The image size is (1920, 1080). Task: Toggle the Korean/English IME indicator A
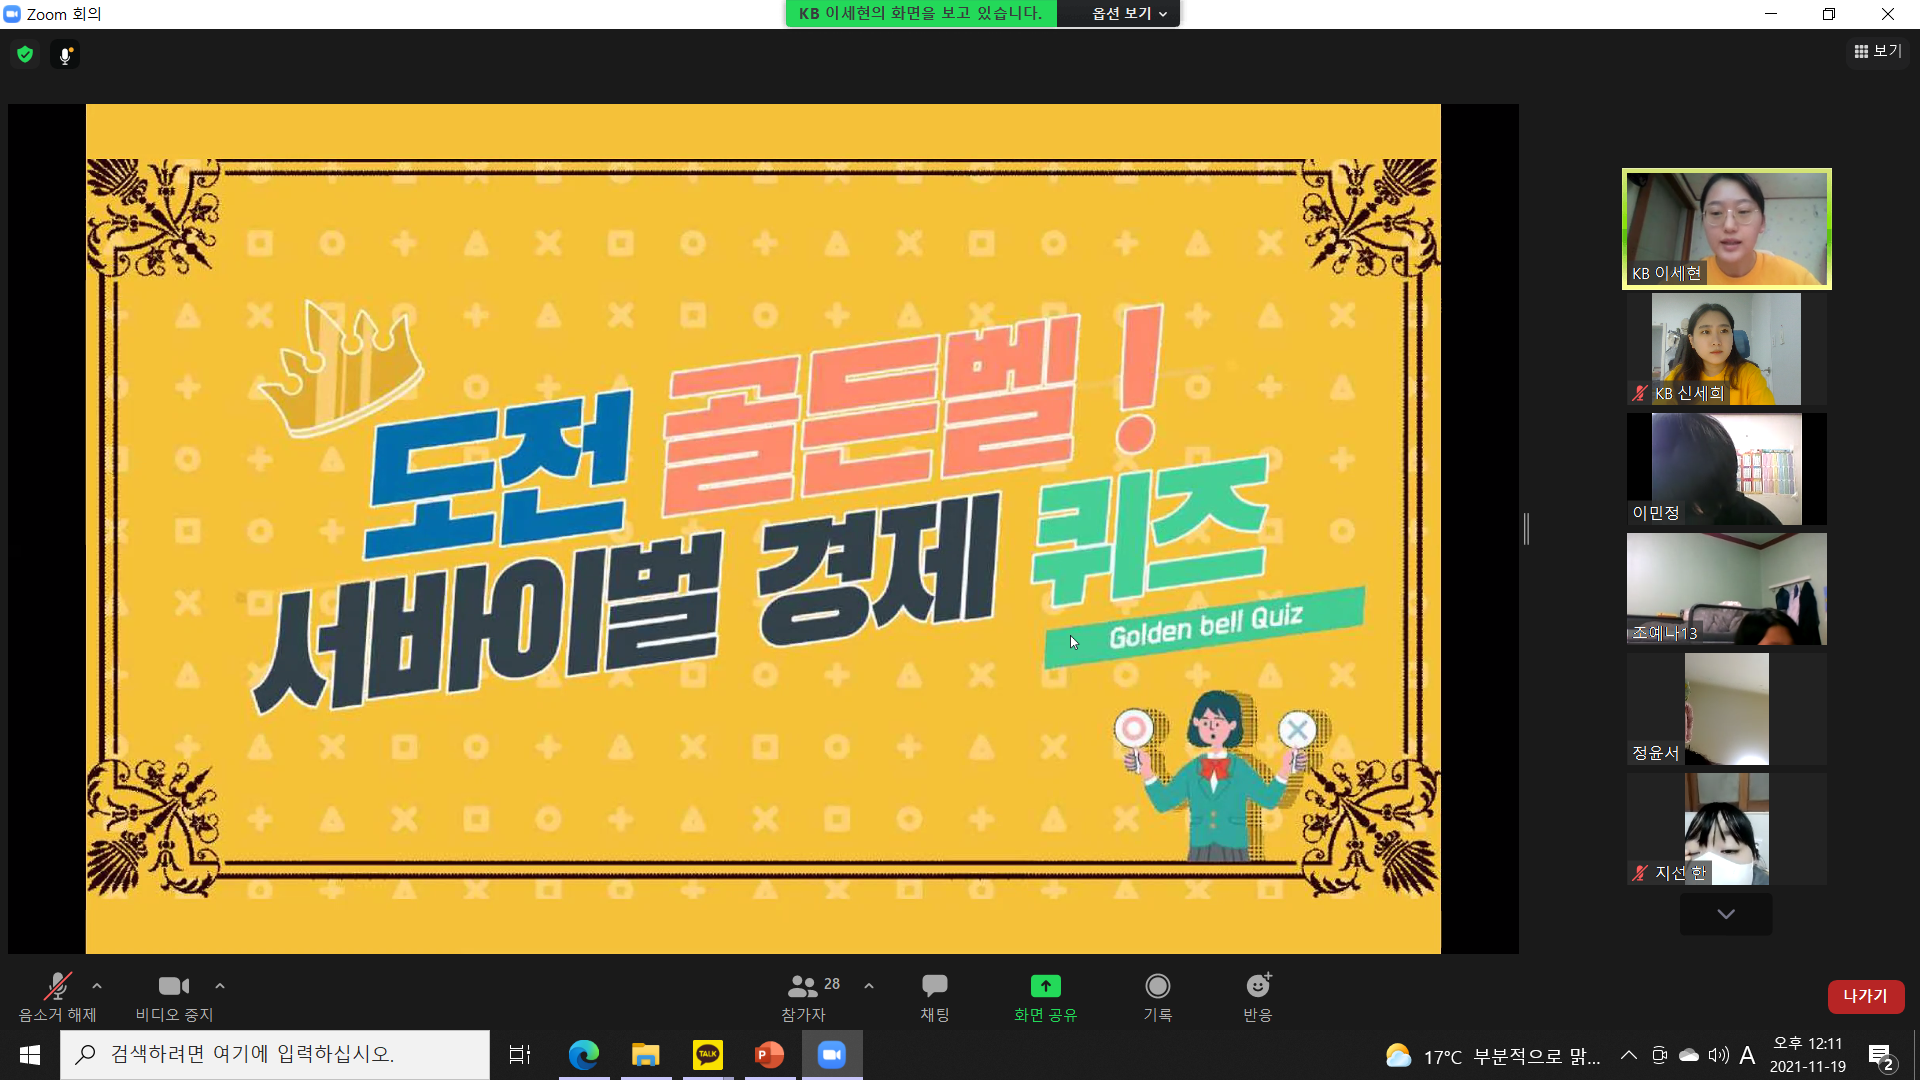1747,1055
